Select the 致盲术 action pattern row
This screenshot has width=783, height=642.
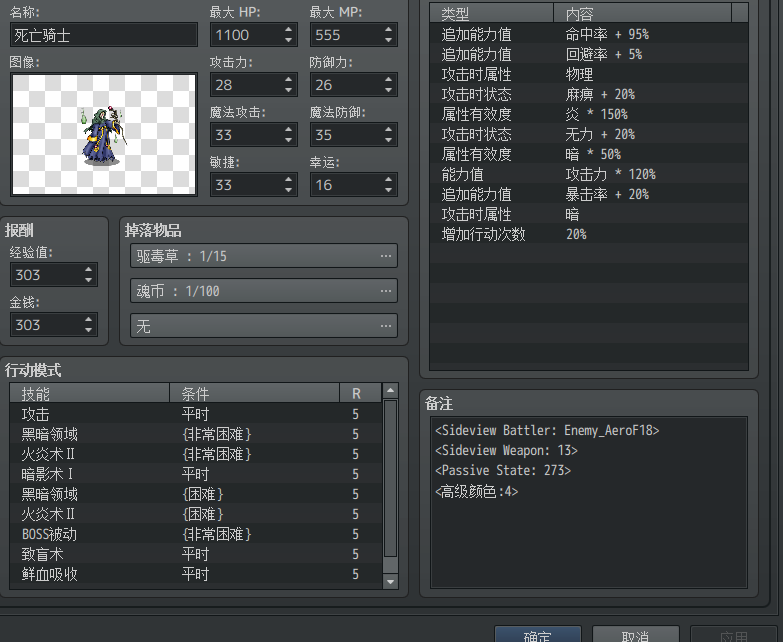pyautogui.click(x=196, y=554)
